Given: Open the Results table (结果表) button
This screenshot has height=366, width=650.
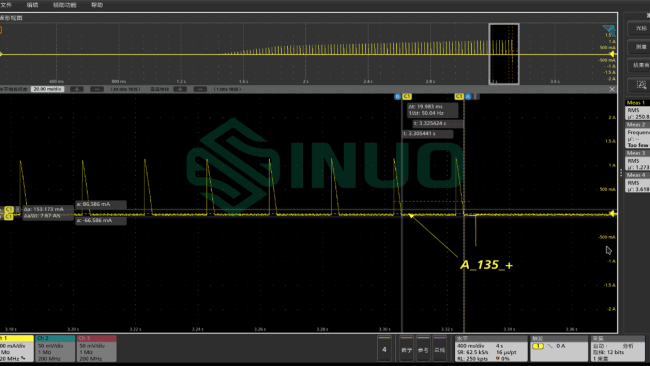Looking at the screenshot, I should pyautogui.click(x=640, y=65).
